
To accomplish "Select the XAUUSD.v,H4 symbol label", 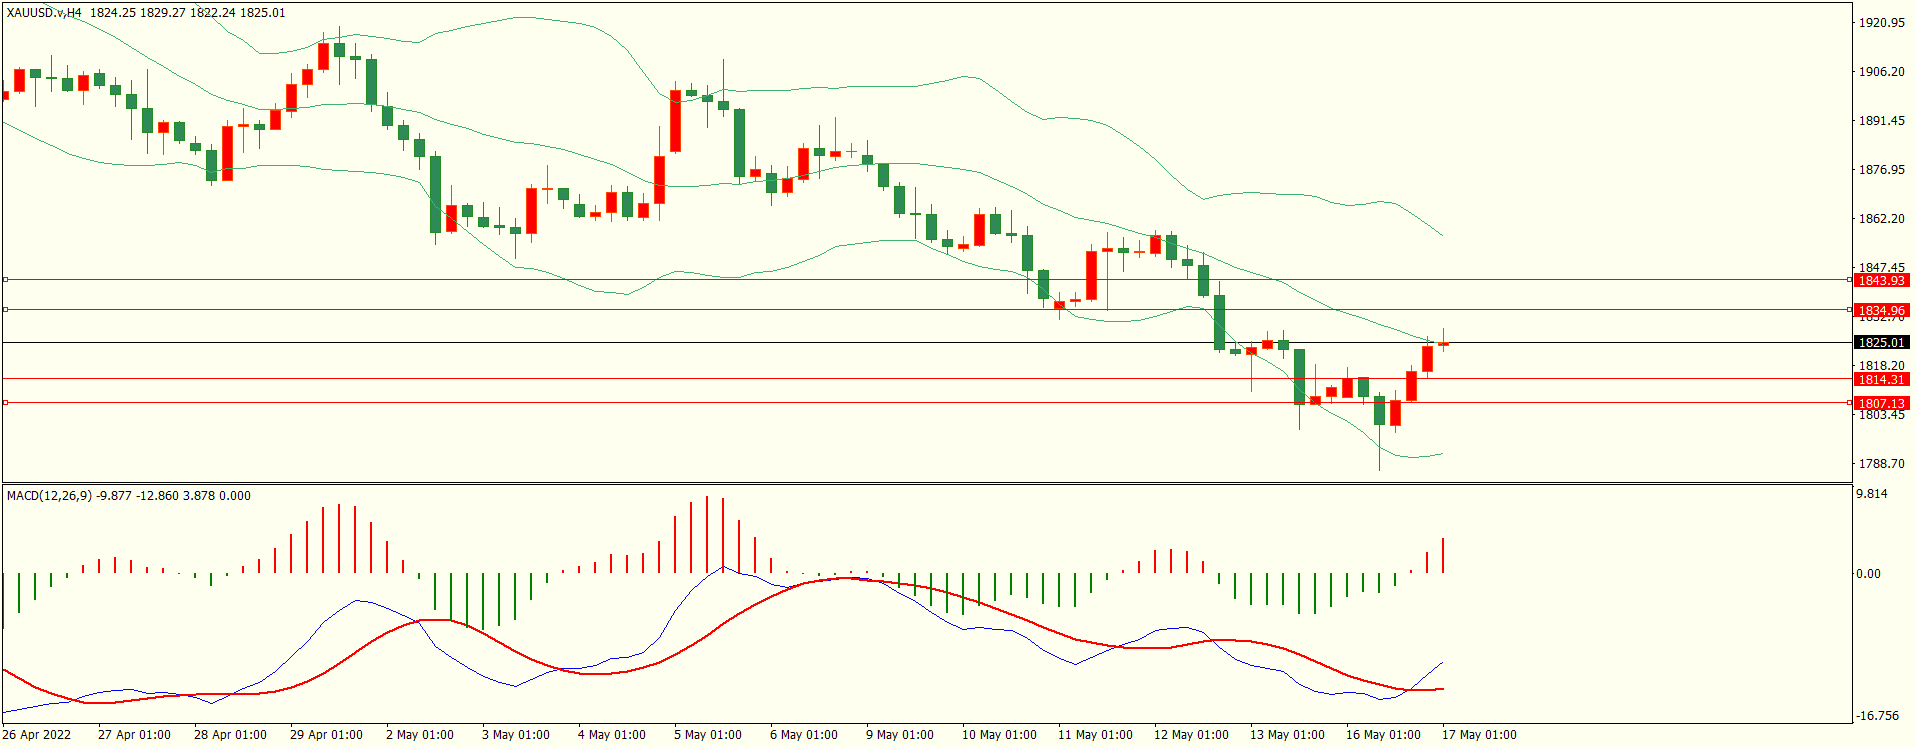I will pyautogui.click(x=44, y=13).
